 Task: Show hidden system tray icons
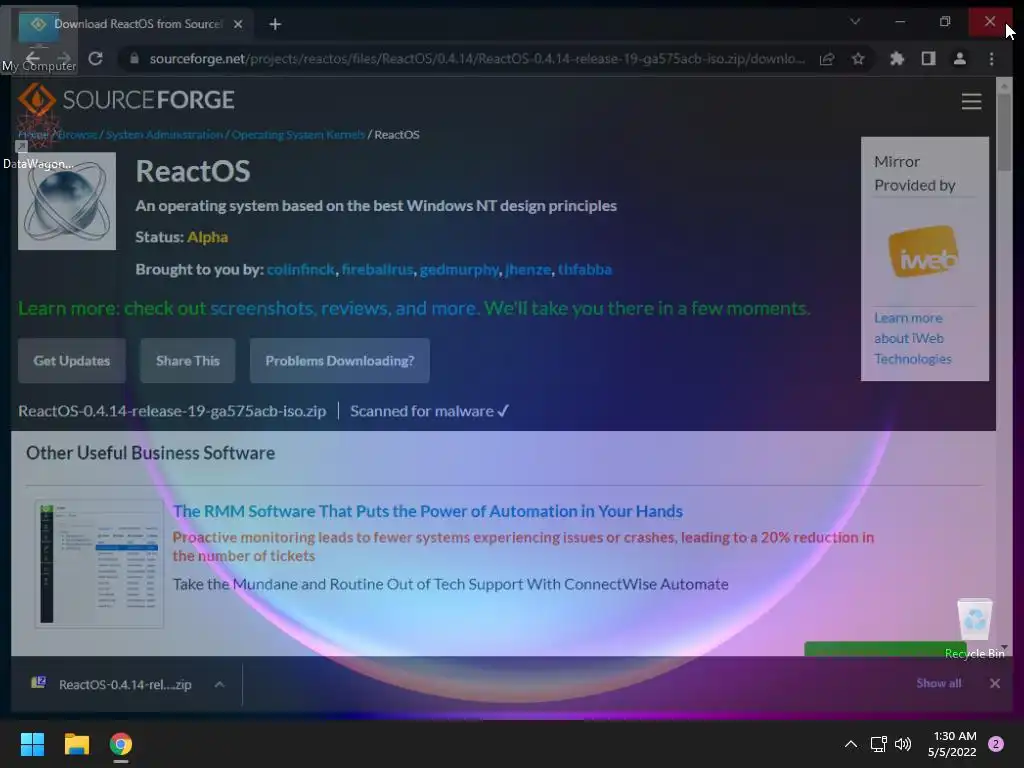(850, 744)
